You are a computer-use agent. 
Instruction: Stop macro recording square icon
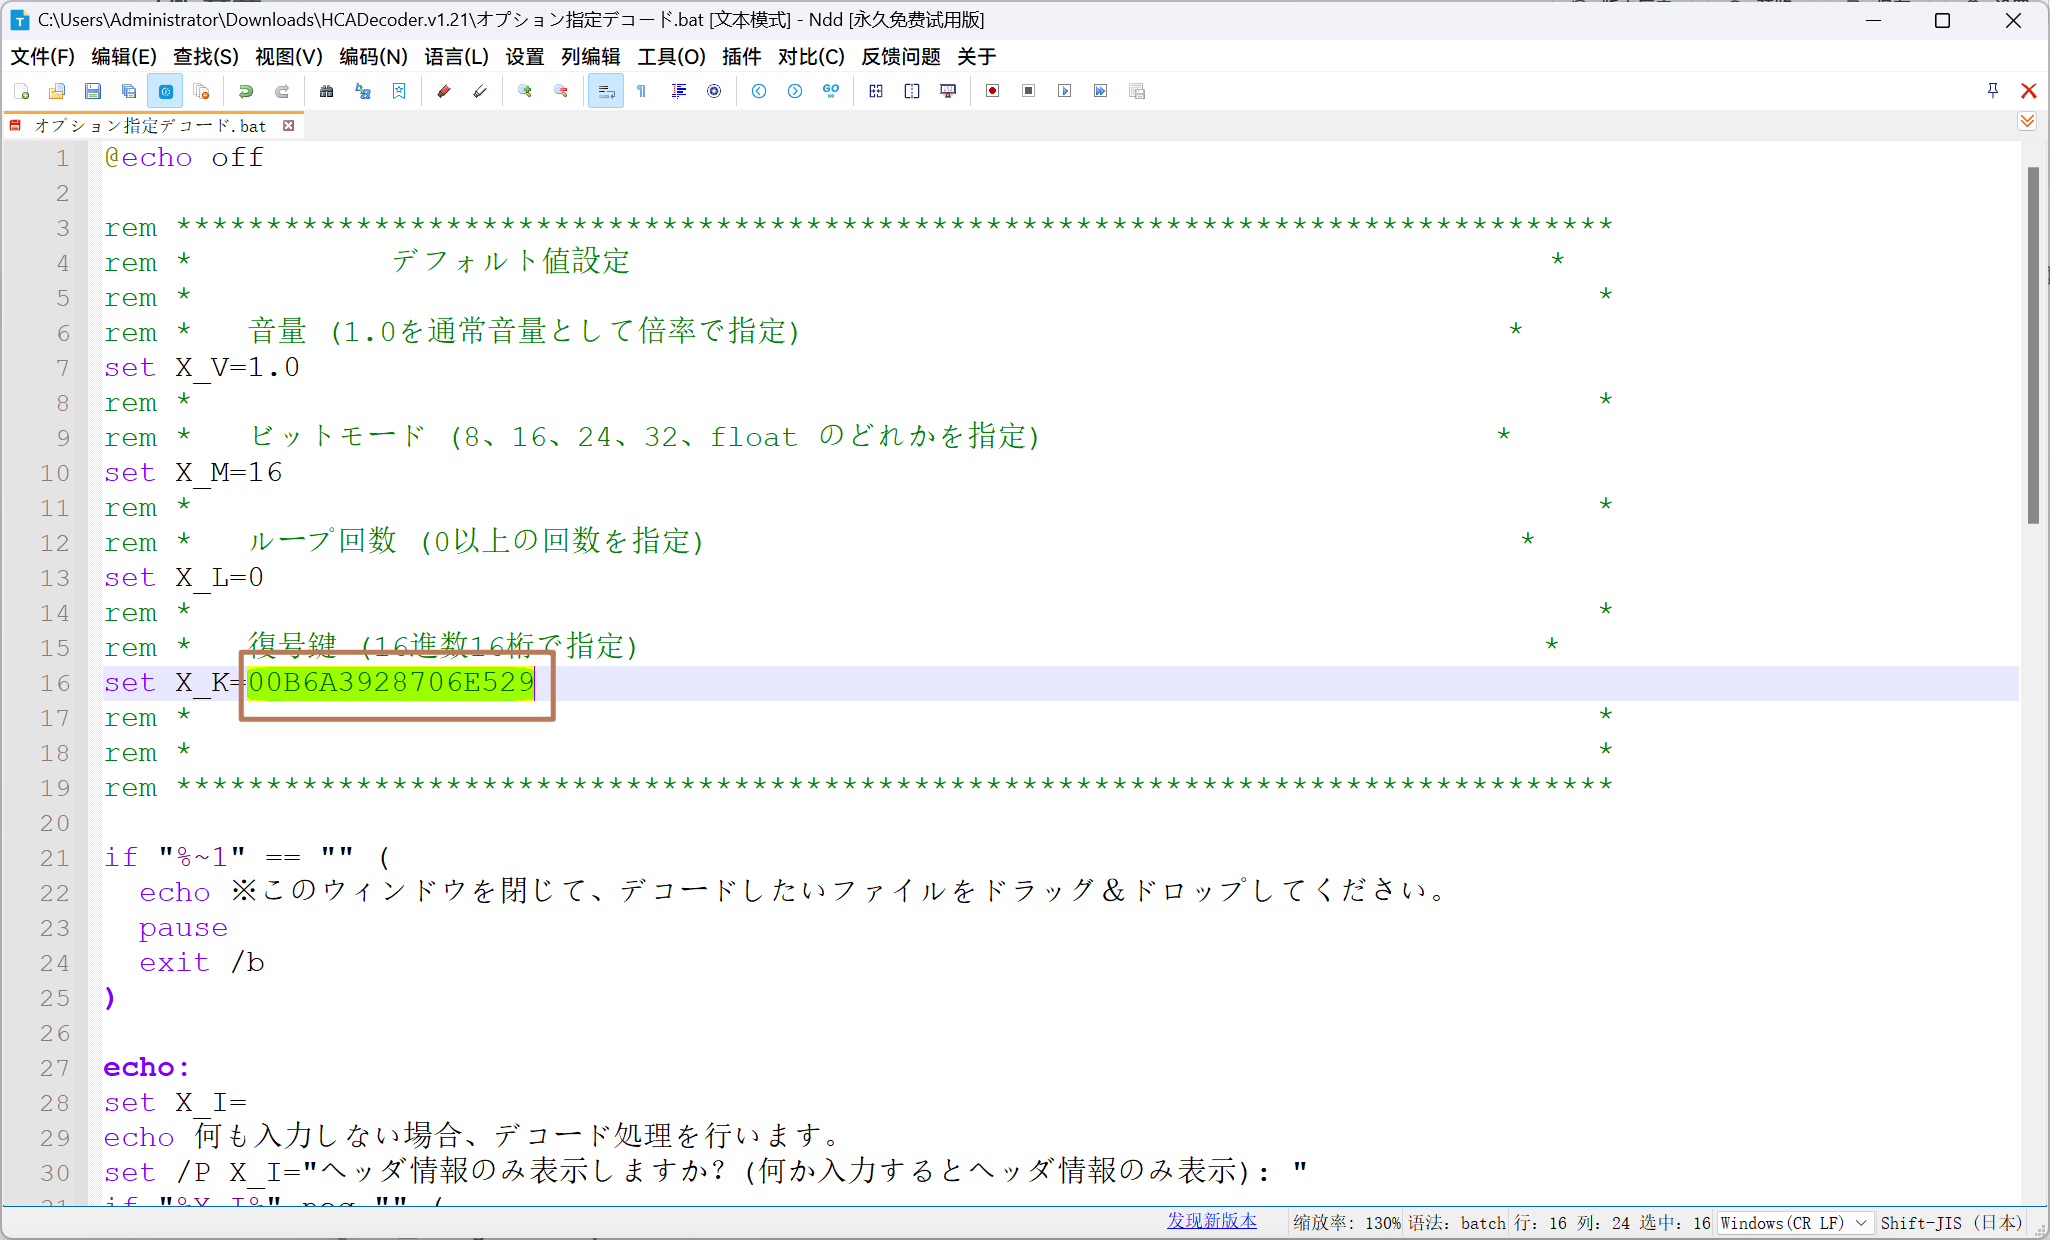point(1029,91)
